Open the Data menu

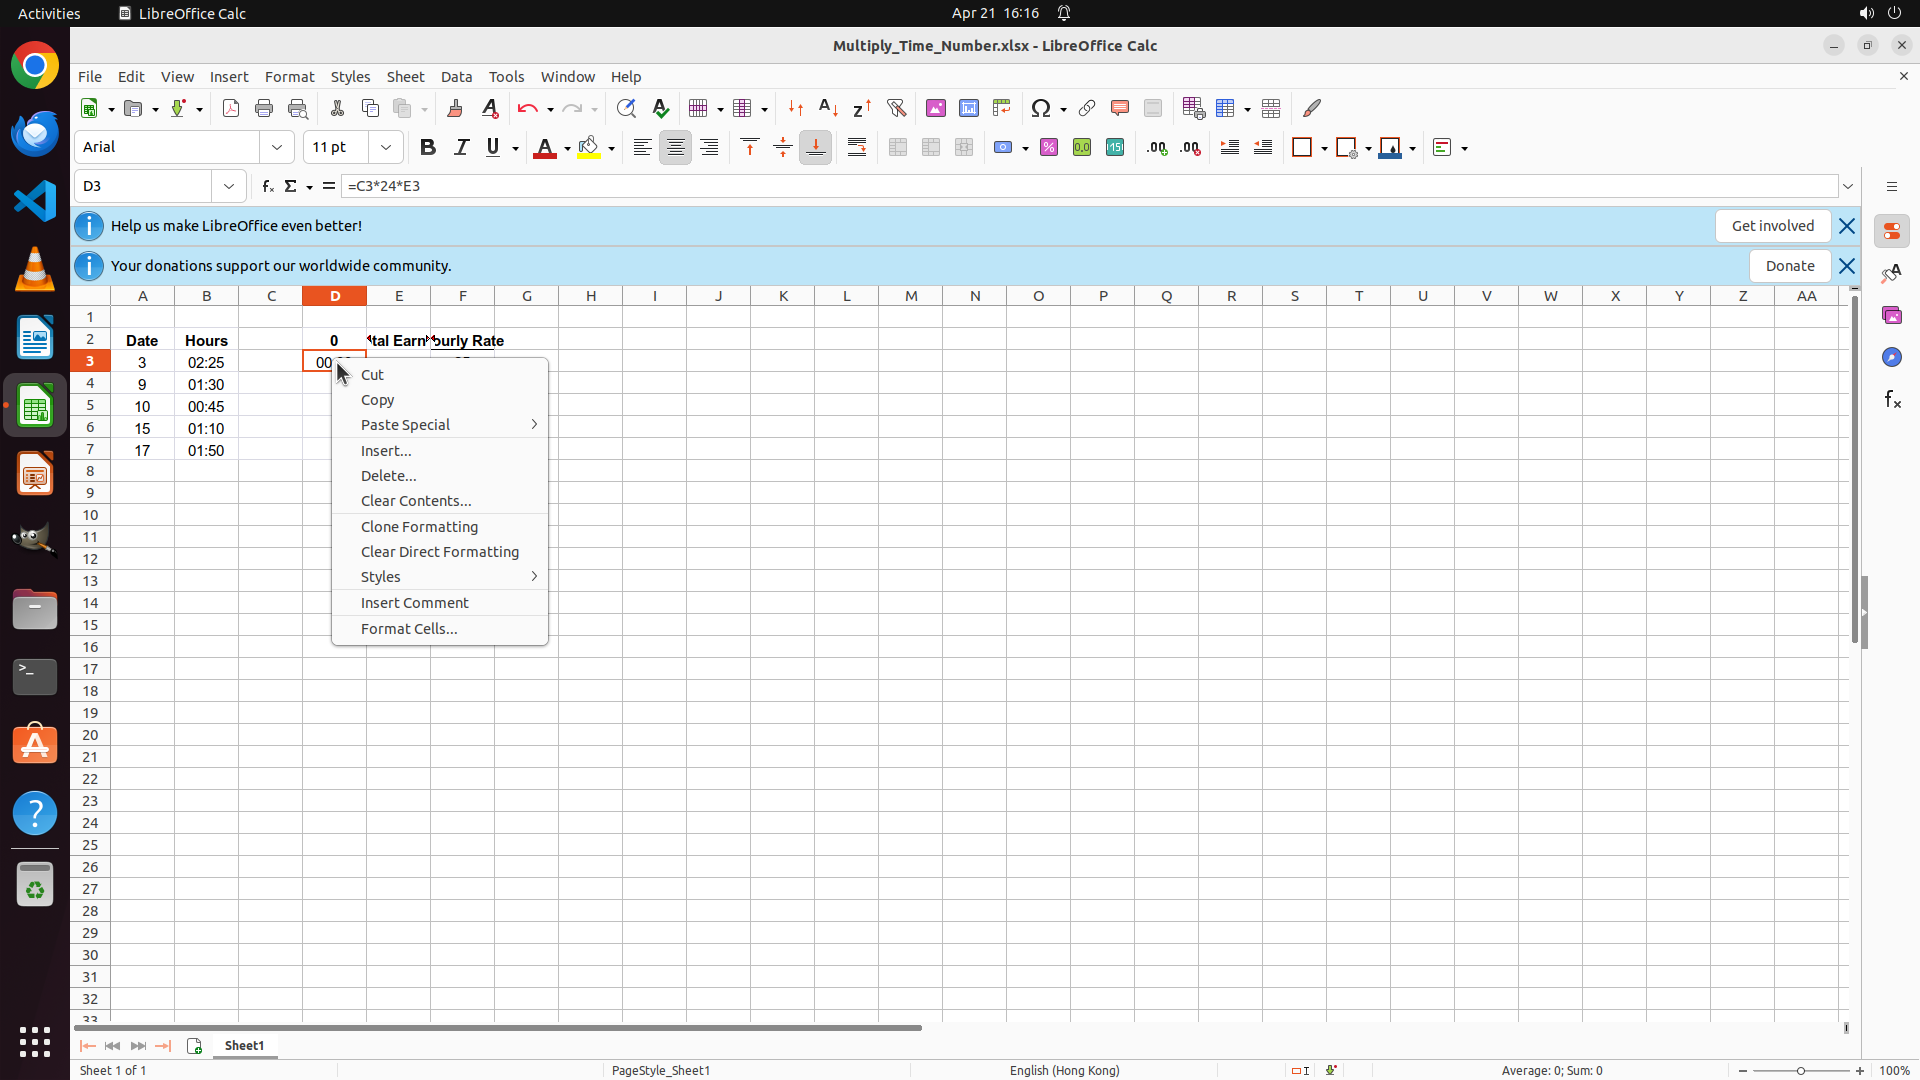[x=456, y=77]
